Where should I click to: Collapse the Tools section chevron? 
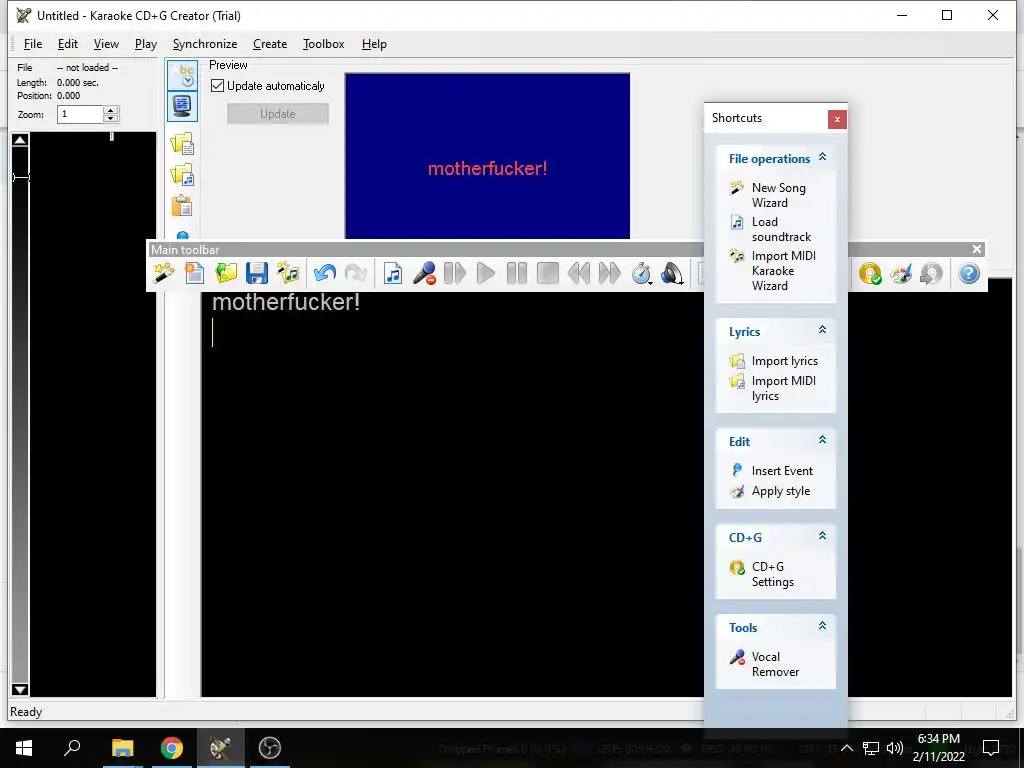(822, 626)
